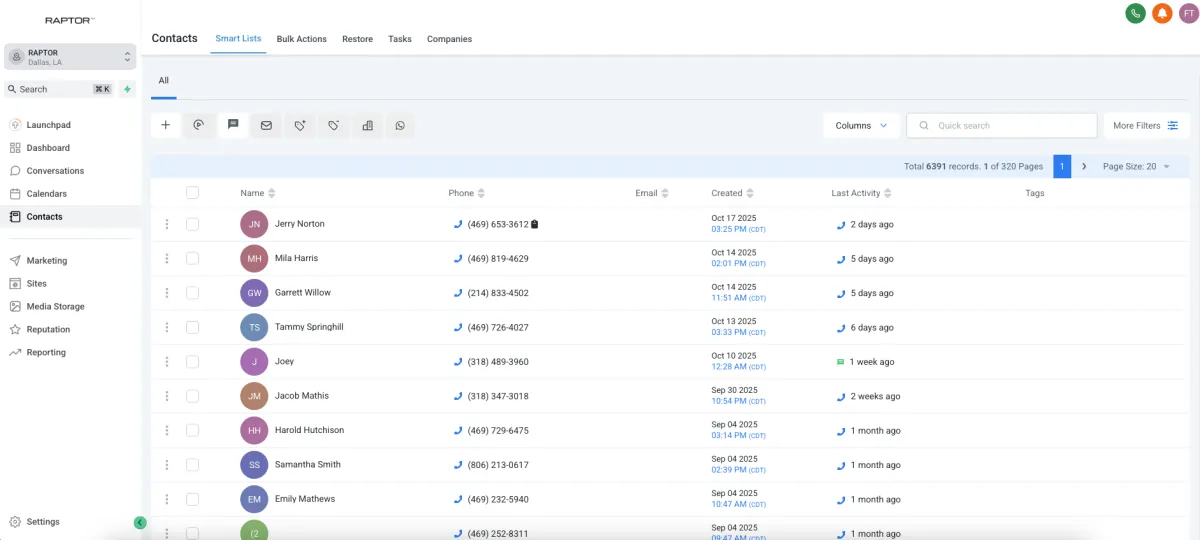This screenshot has height=540, width=1200.
Task: Select the checkbox for Tammy Springhill
Action: 192,327
